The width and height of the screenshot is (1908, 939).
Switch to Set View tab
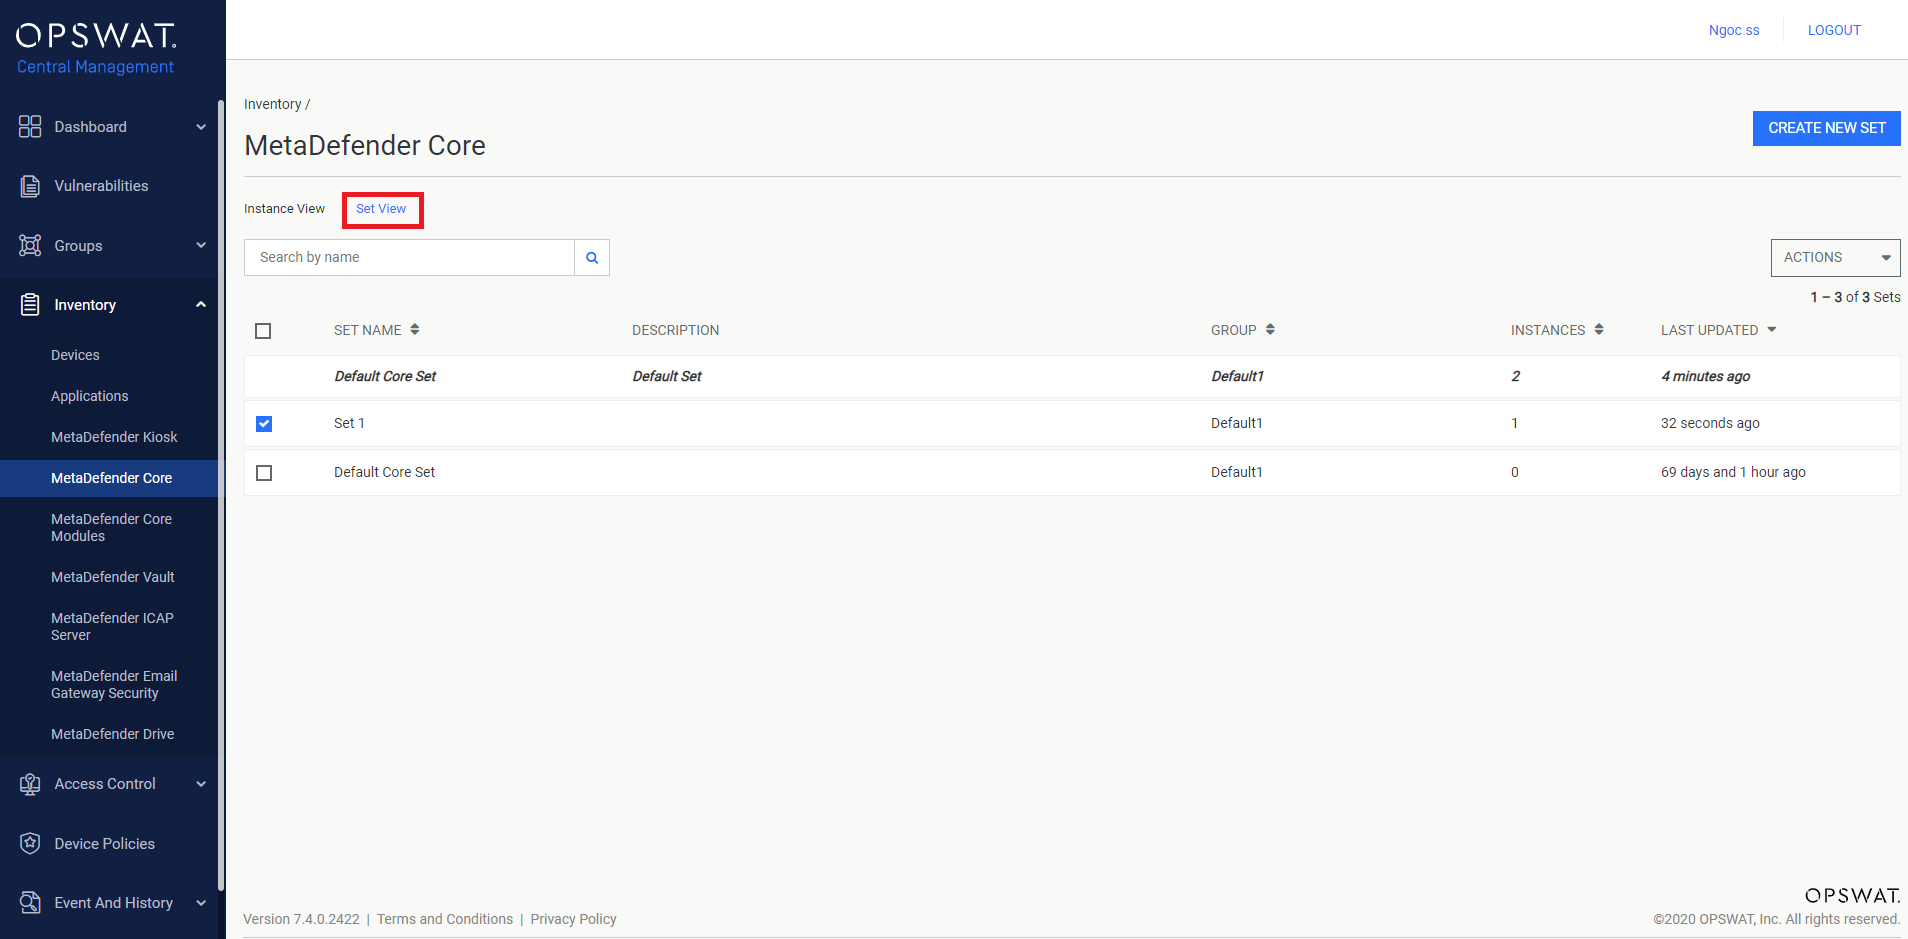[x=381, y=209]
